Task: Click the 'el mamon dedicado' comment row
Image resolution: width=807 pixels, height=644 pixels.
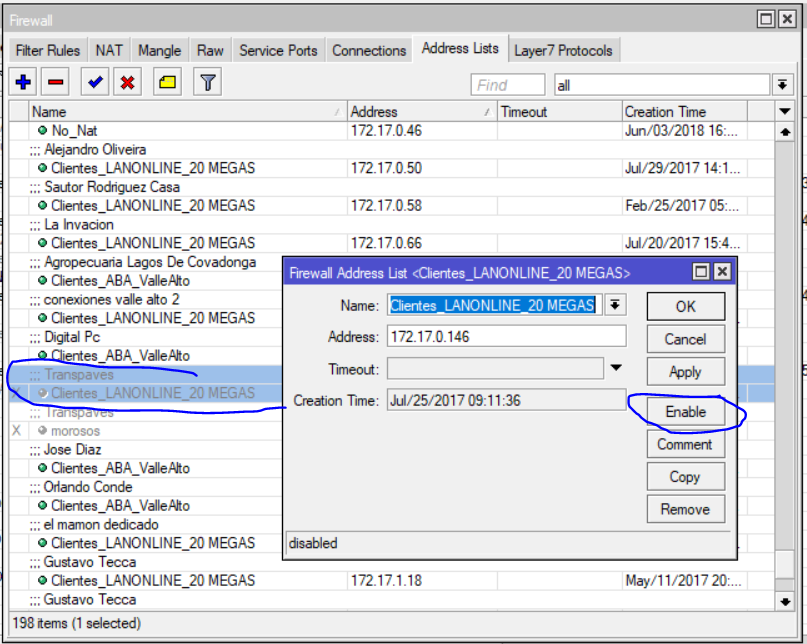Action: (x=147, y=525)
